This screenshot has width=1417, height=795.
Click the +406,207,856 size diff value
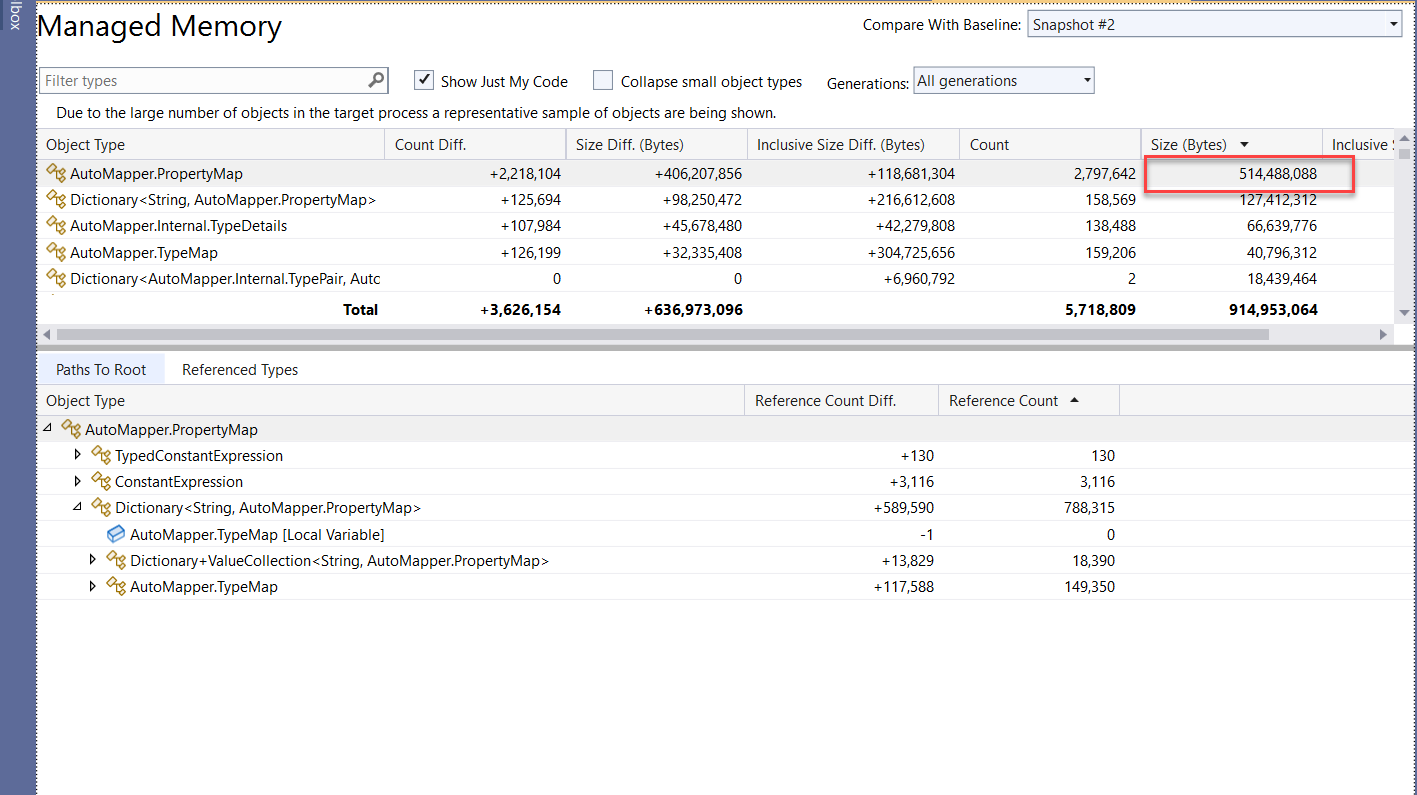click(x=698, y=173)
